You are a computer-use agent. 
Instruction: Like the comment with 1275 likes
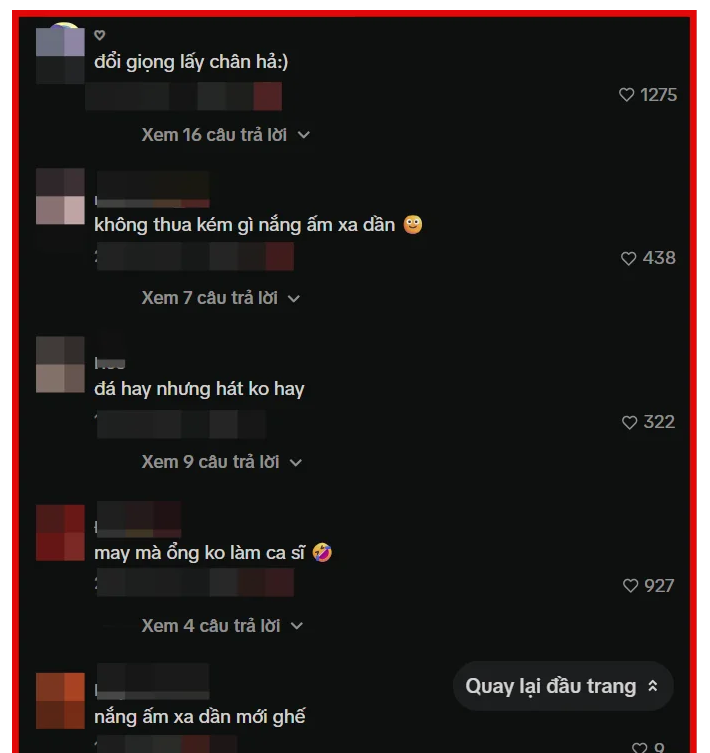click(626, 95)
